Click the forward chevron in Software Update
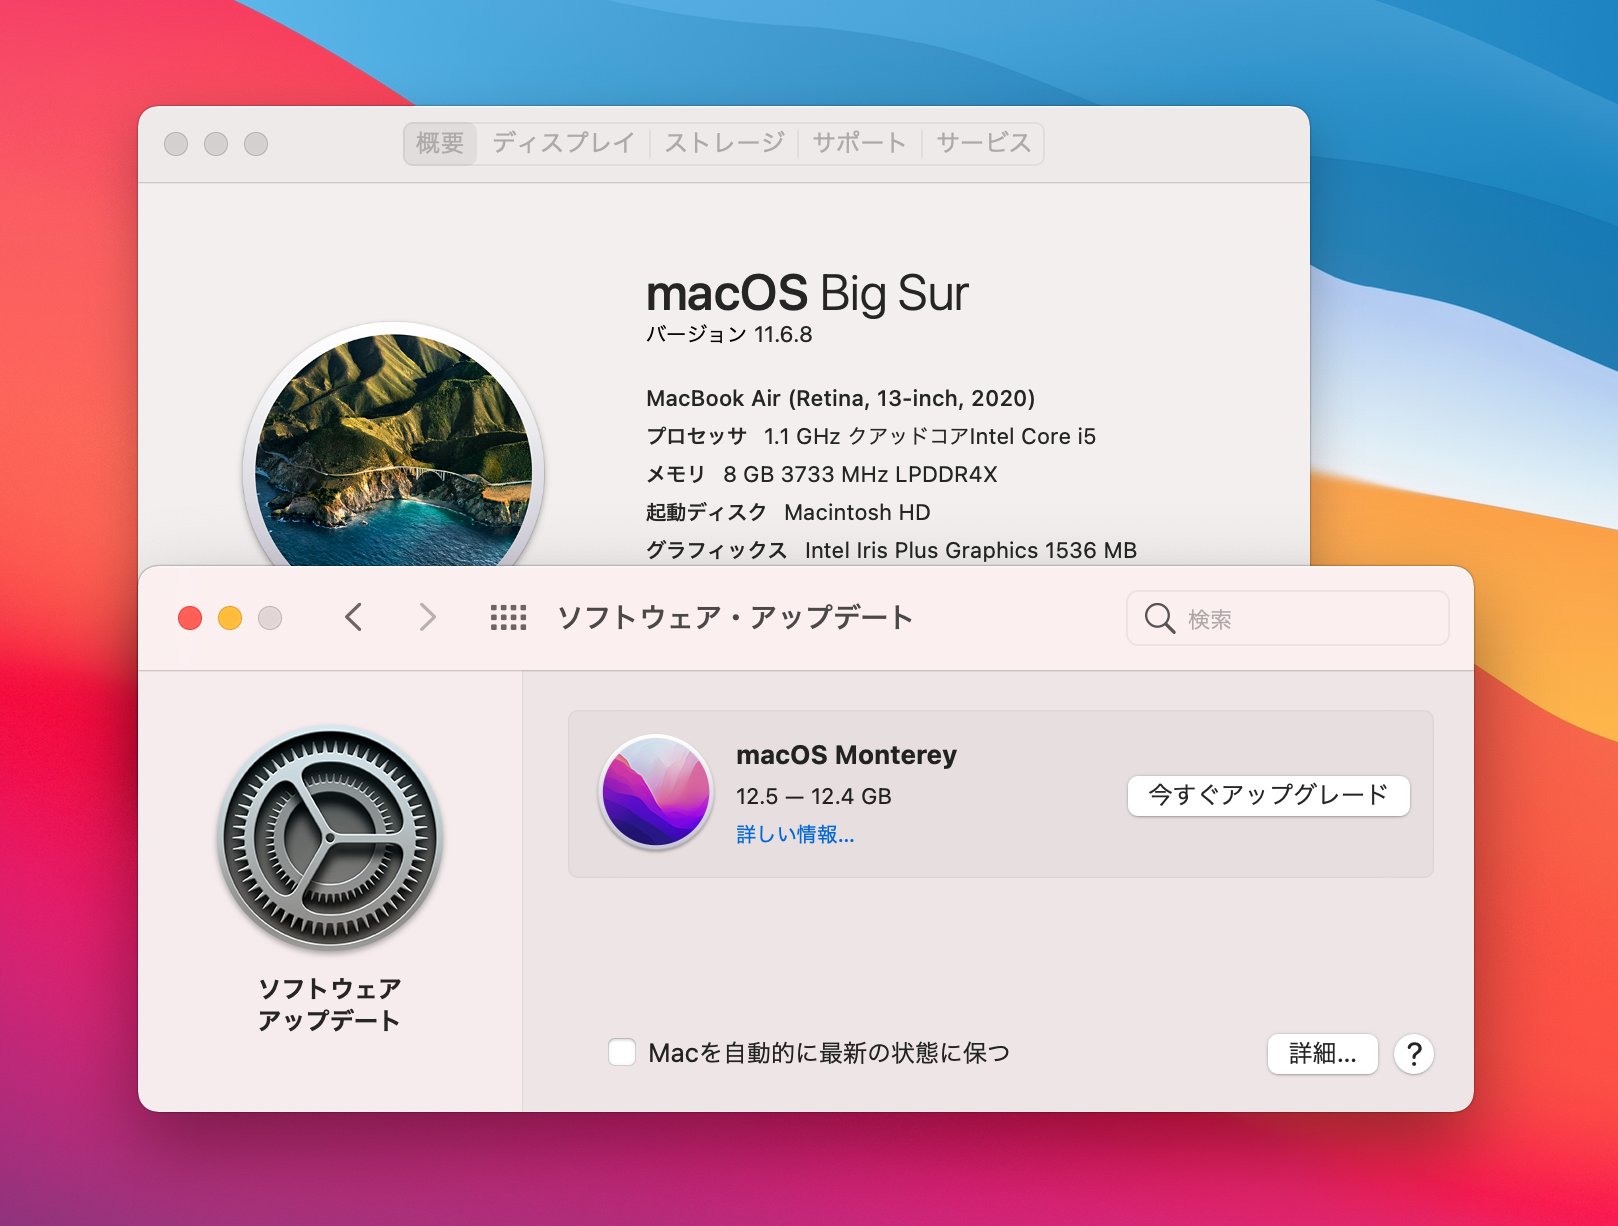The width and height of the screenshot is (1618, 1226). click(427, 617)
